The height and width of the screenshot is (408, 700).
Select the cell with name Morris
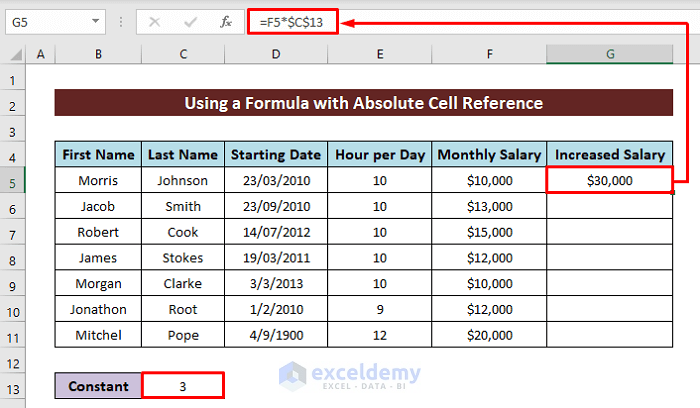[98, 180]
